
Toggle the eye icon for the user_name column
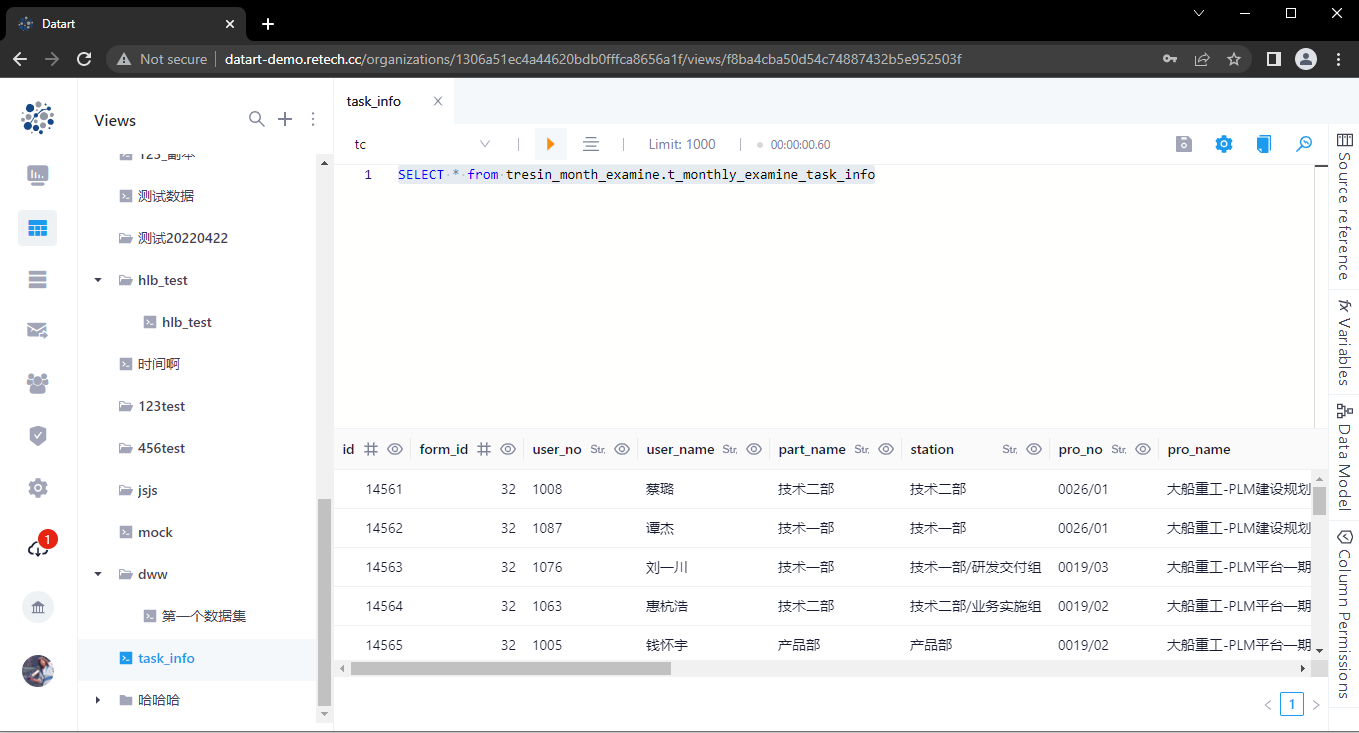(x=754, y=449)
